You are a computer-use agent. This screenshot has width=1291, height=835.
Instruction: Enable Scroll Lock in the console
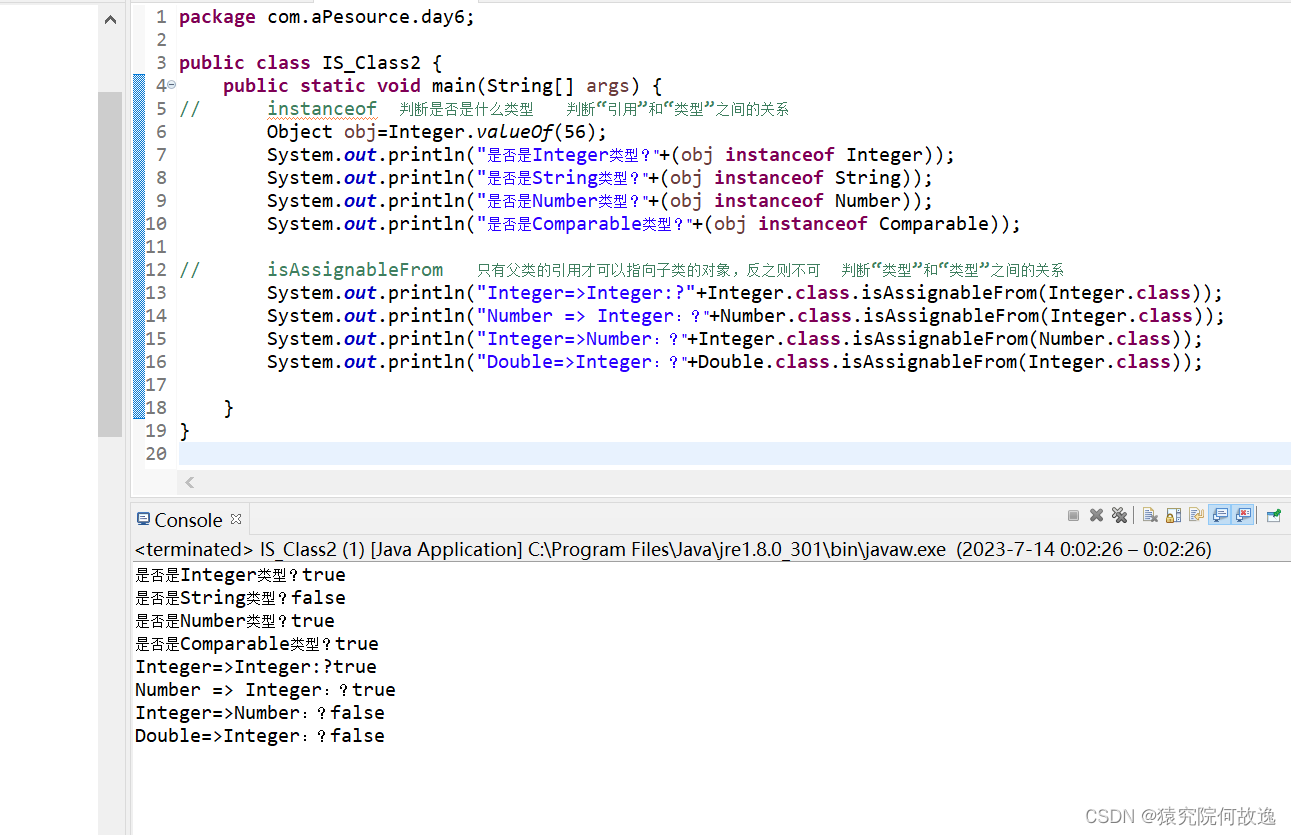[x=1172, y=514]
